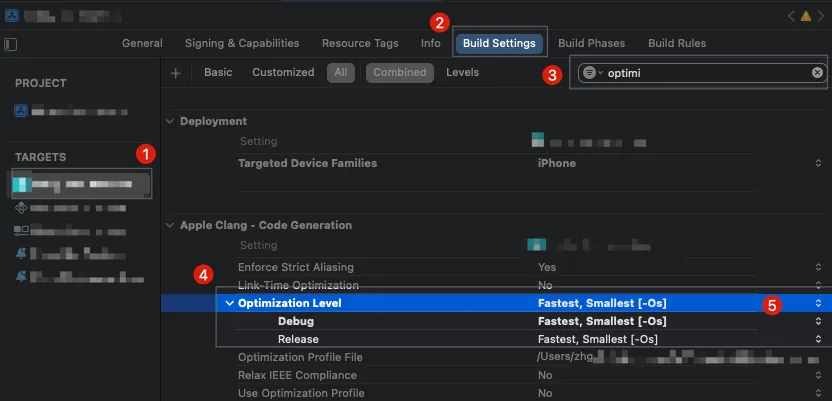Open Debug optimization level dropdown
Image resolution: width=832 pixels, height=401 pixels.
(818, 321)
